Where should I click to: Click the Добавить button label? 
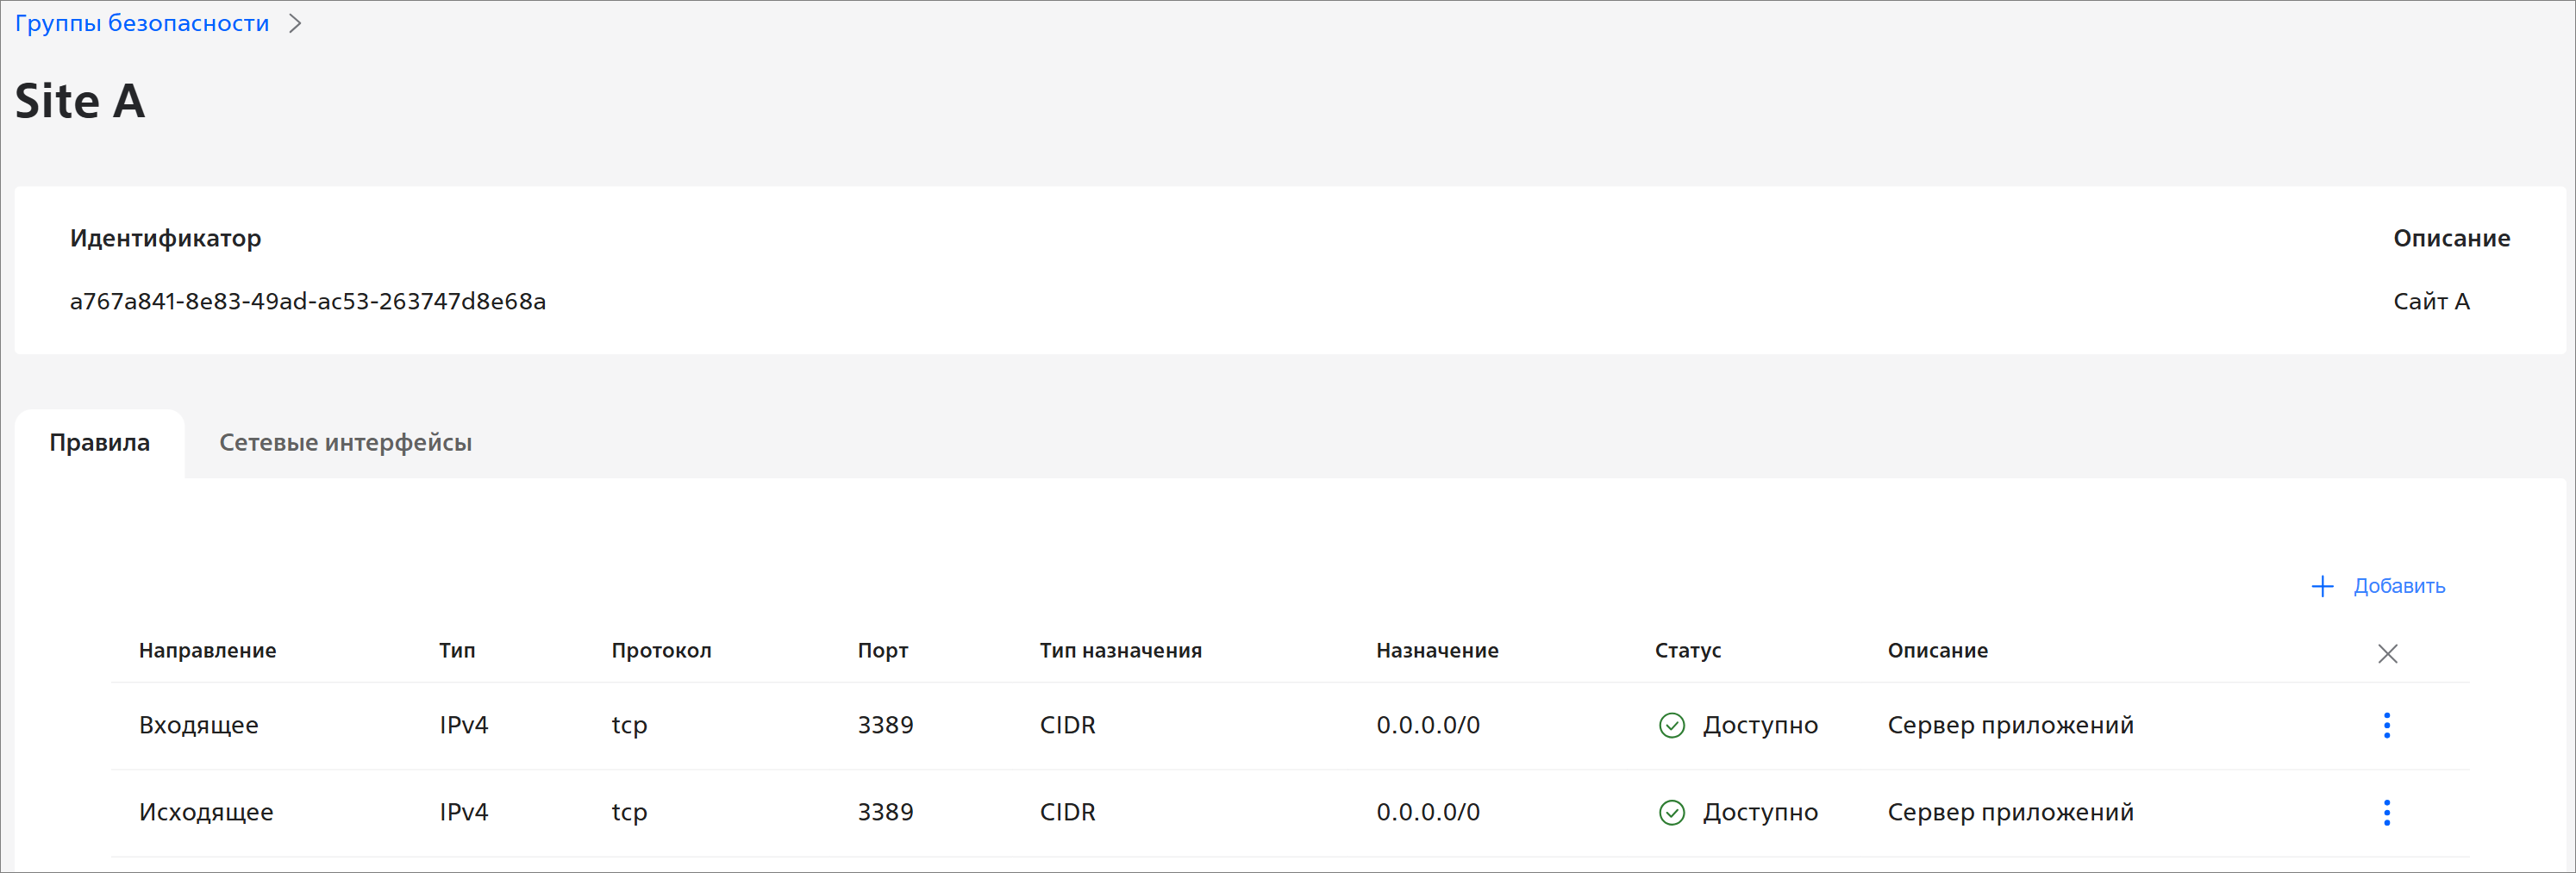pyautogui.click(x=2398, y=586)
